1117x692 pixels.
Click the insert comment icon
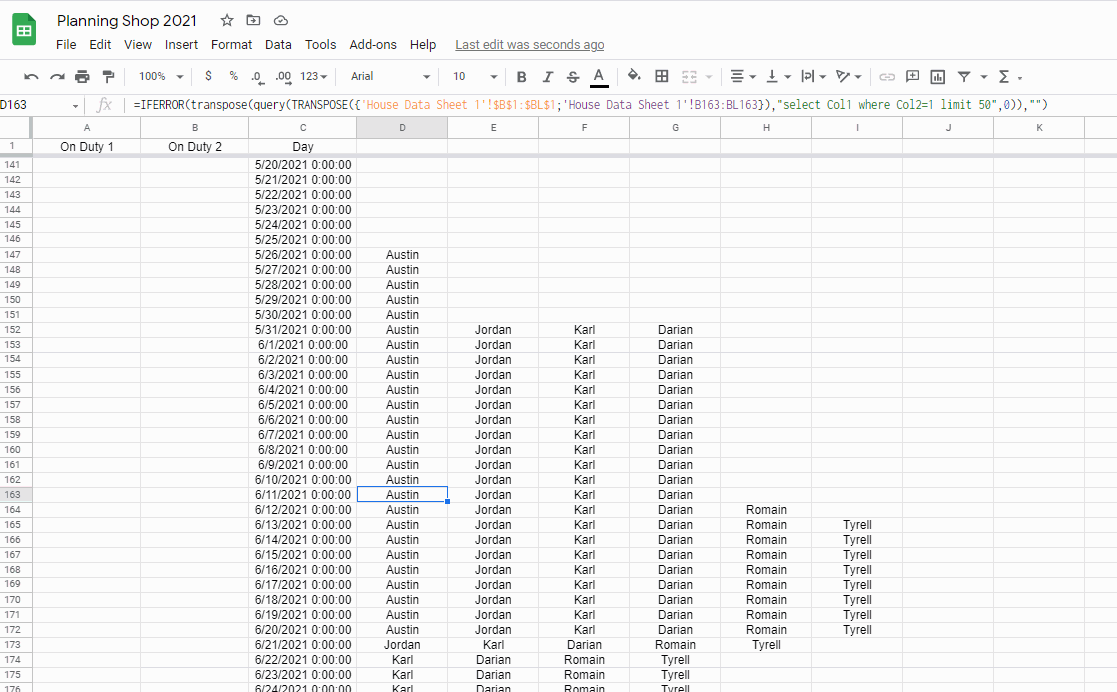click(912, 77)
